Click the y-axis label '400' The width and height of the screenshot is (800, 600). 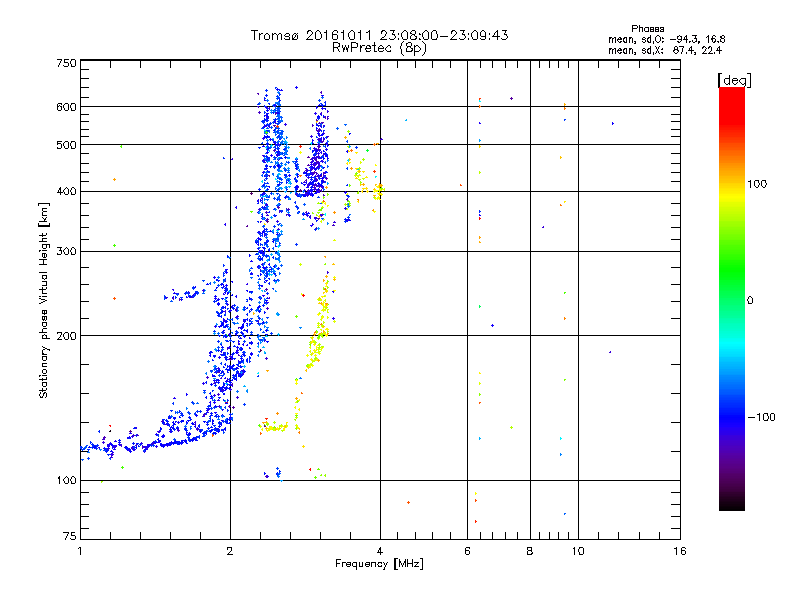[x=66, y=191]
